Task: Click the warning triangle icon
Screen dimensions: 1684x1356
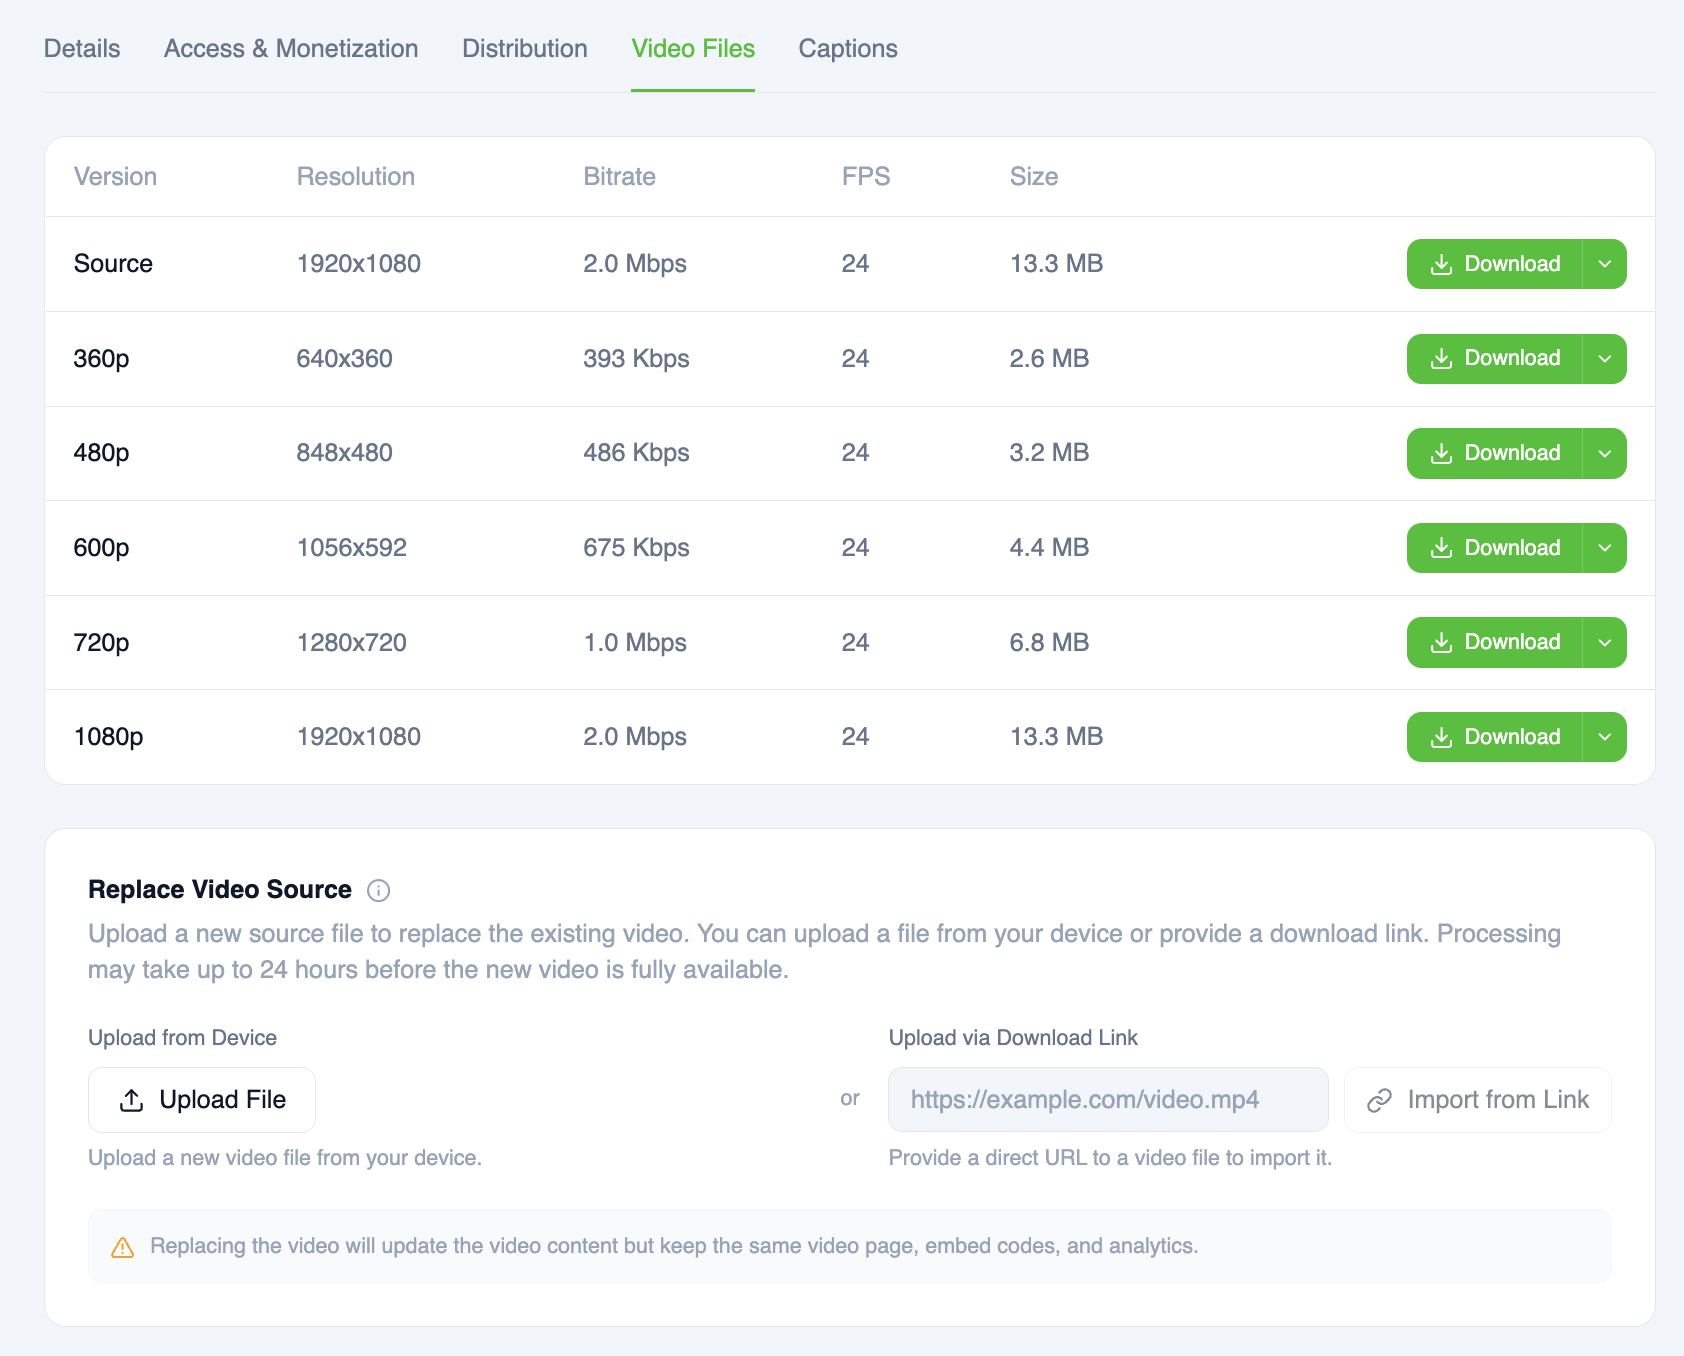Action: pos(123,1247)
